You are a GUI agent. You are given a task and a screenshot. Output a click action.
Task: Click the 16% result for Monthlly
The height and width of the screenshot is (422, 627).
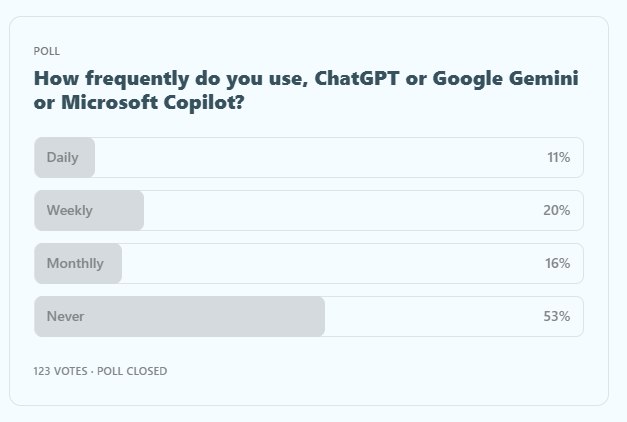[x=557, y=263]
